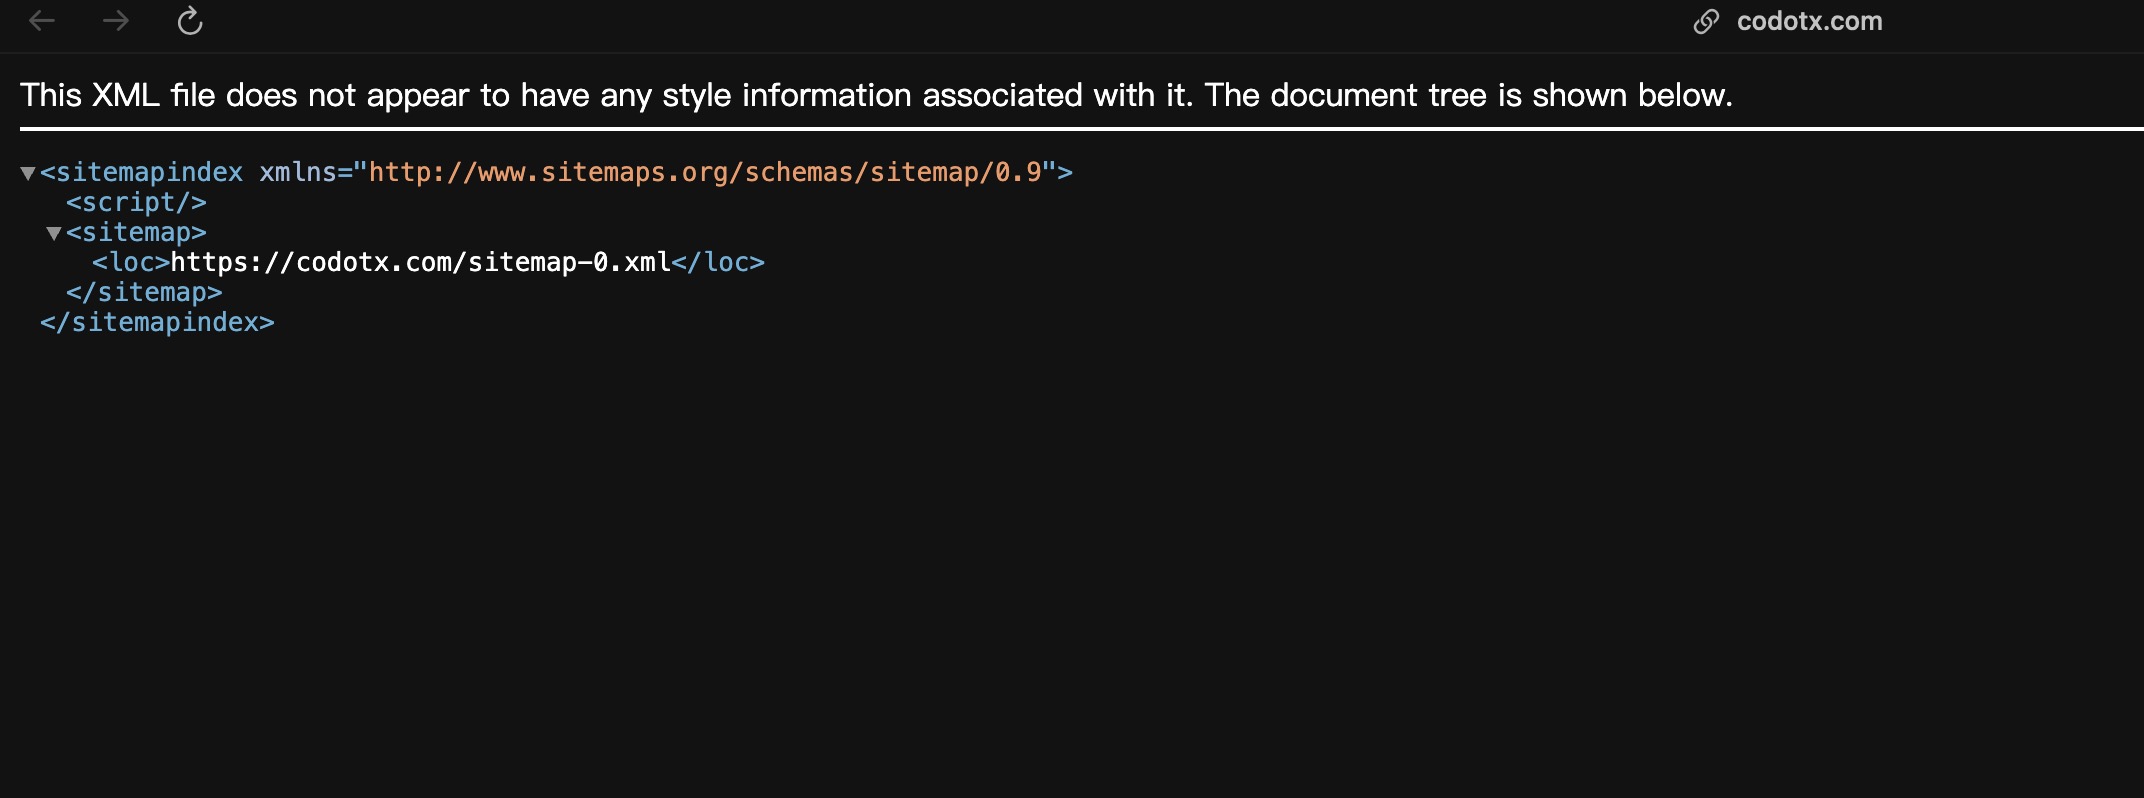Click the codotx.com address text
Image resolution: width=2144 pixels, height=798 pixels.
1809,21
